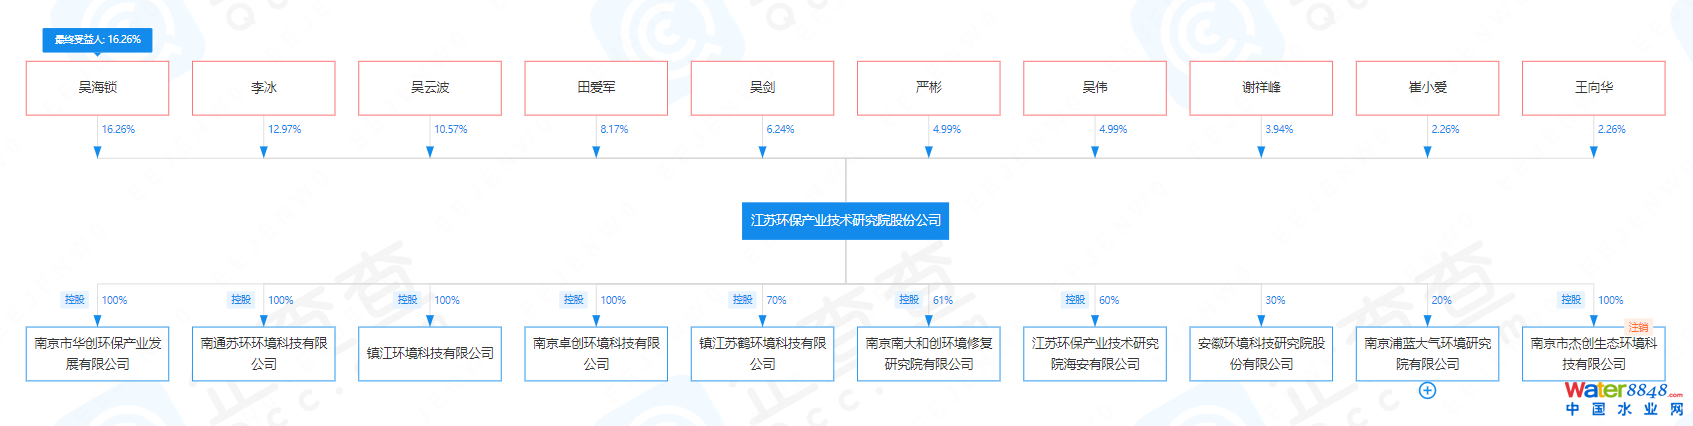Open subsidiary 安徽环境科技研究院股份有限公司
This screenshot has height=426, width=1693.
pos(1261,353)
